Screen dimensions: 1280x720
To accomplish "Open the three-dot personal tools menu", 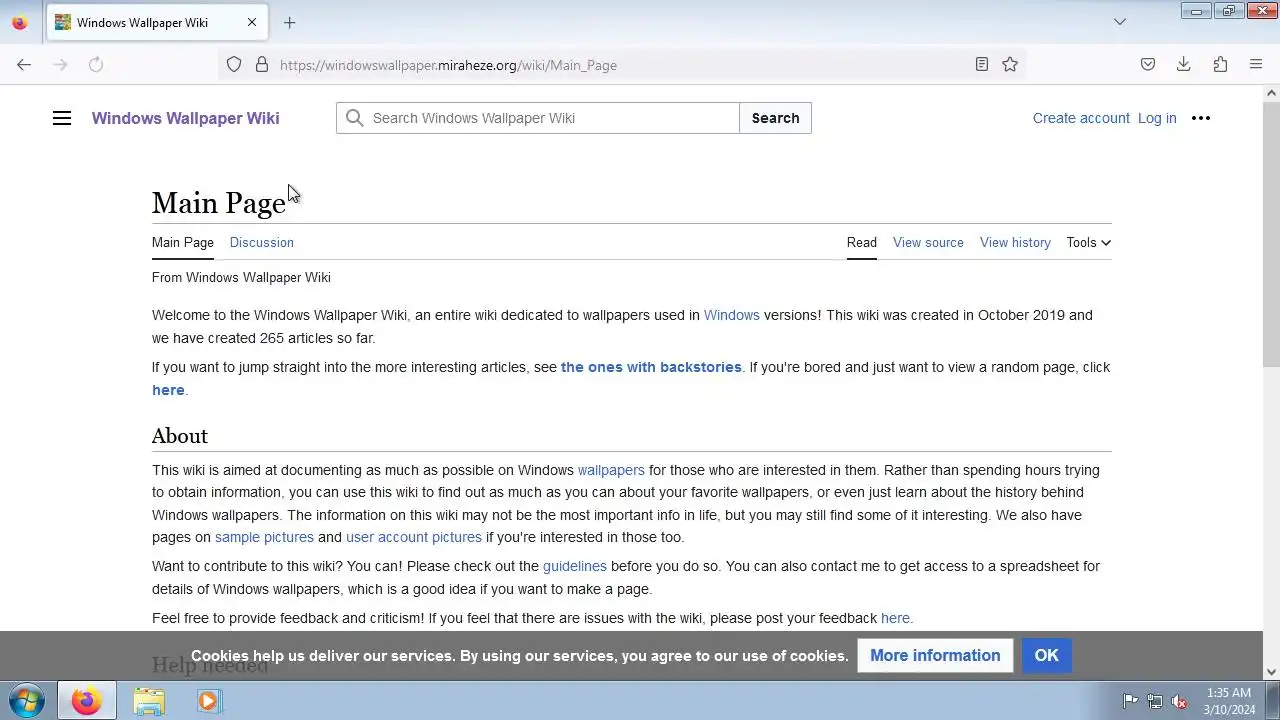I will [x=1201, y=118].
